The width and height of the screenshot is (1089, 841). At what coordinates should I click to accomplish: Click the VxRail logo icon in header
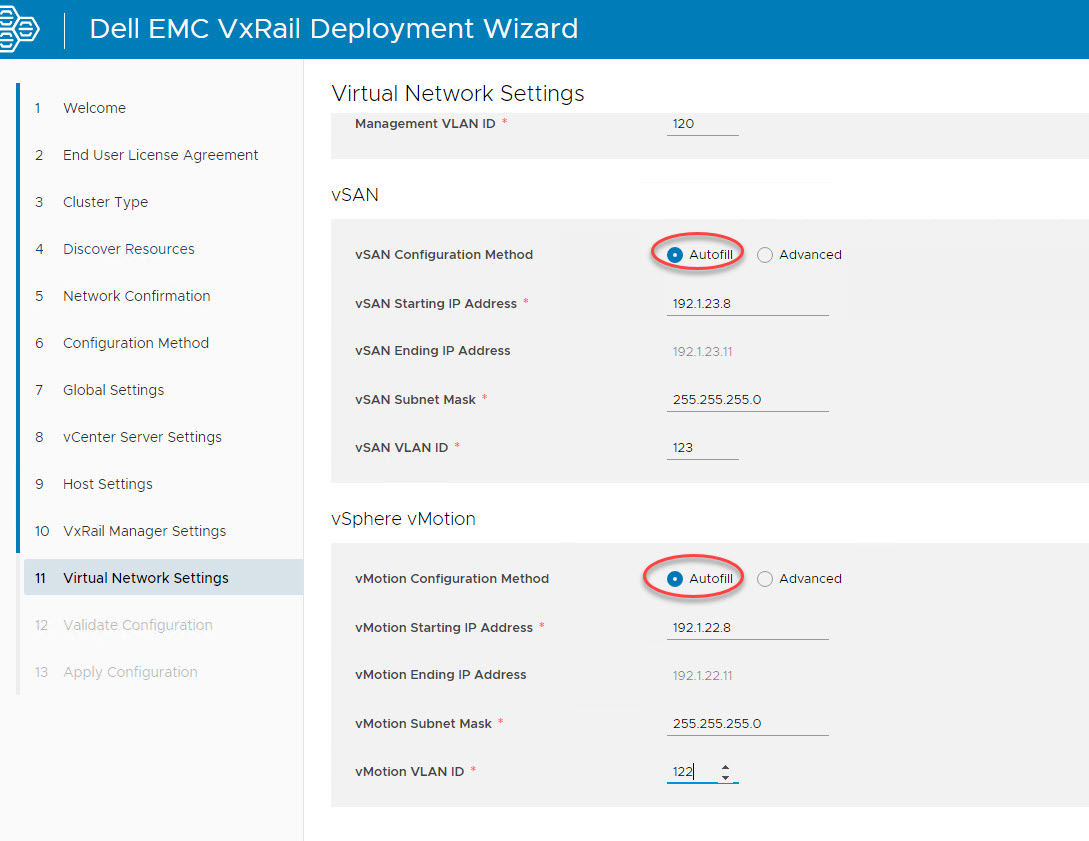[19, 28]
